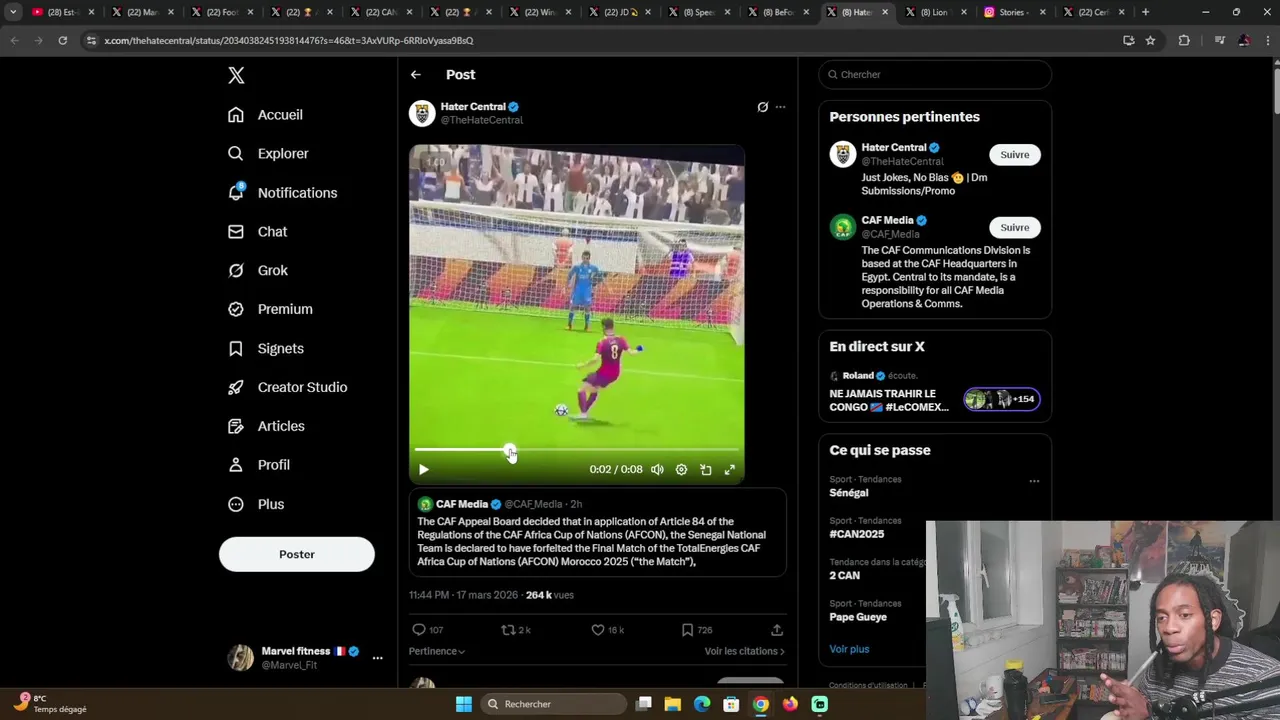
Task: Click the Chercher search field
Action: pyautogui.click(x=935, y=75)
